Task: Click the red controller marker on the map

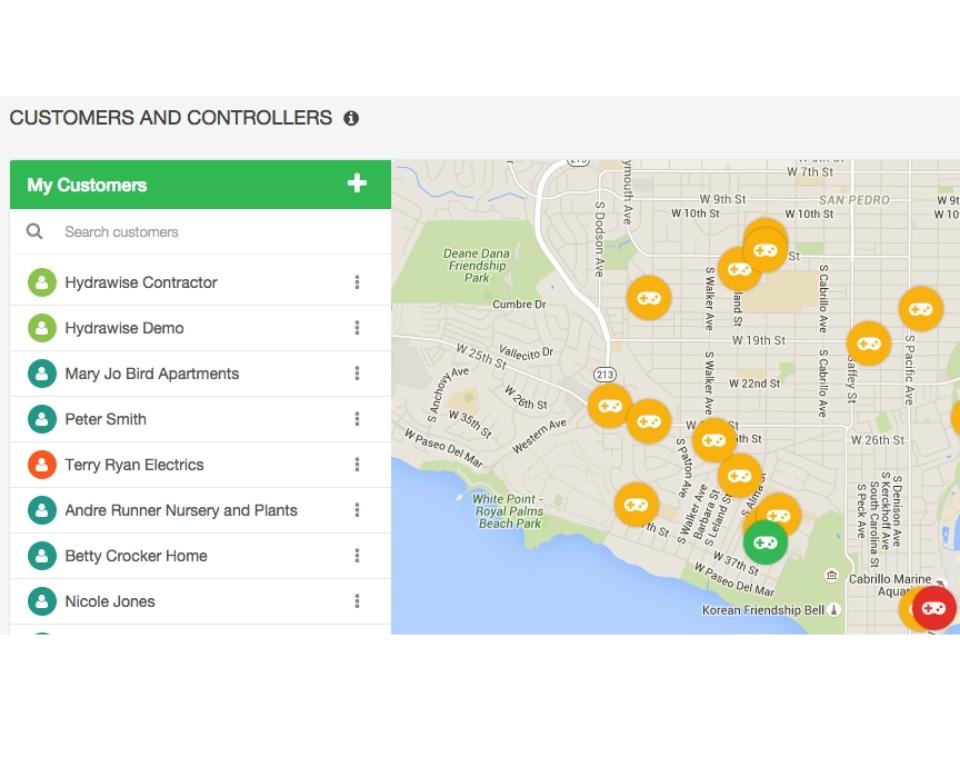Action: click(934, 607)
